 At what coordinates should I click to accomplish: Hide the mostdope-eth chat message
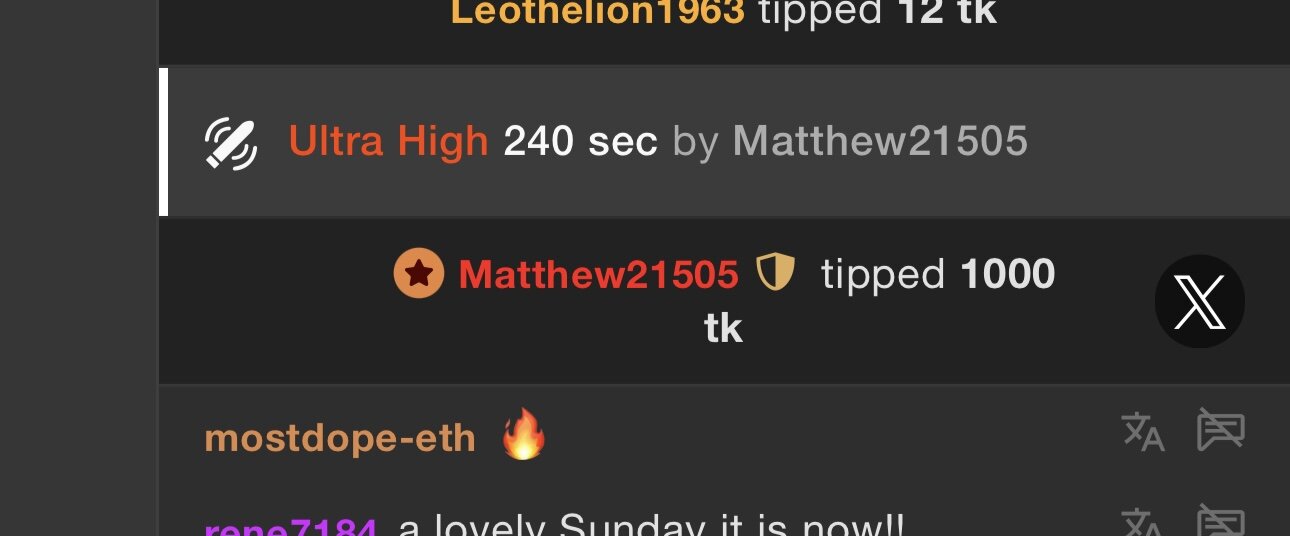pyautogui.click(x=1221, y=430)
